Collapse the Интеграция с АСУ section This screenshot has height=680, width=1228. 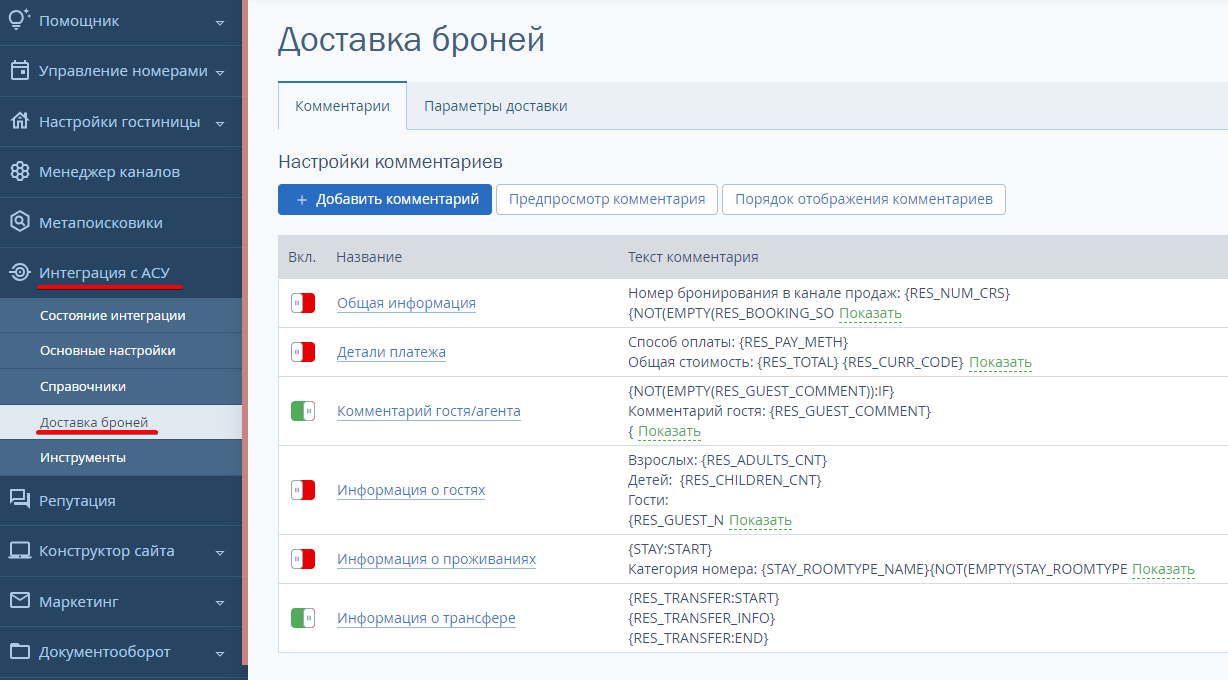point(121,272)
